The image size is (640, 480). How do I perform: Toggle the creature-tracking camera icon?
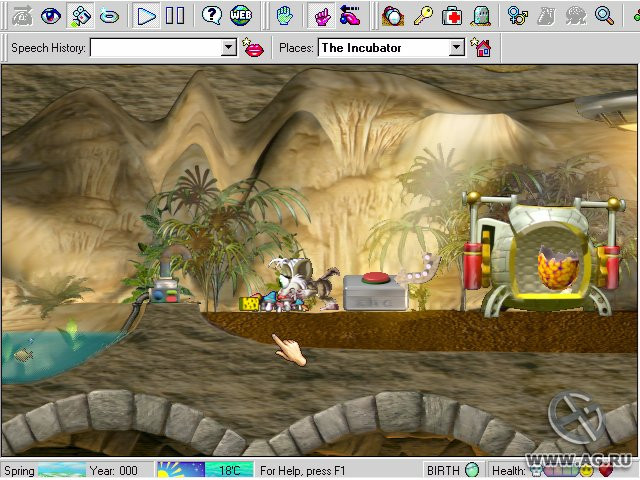coord(80,16)
